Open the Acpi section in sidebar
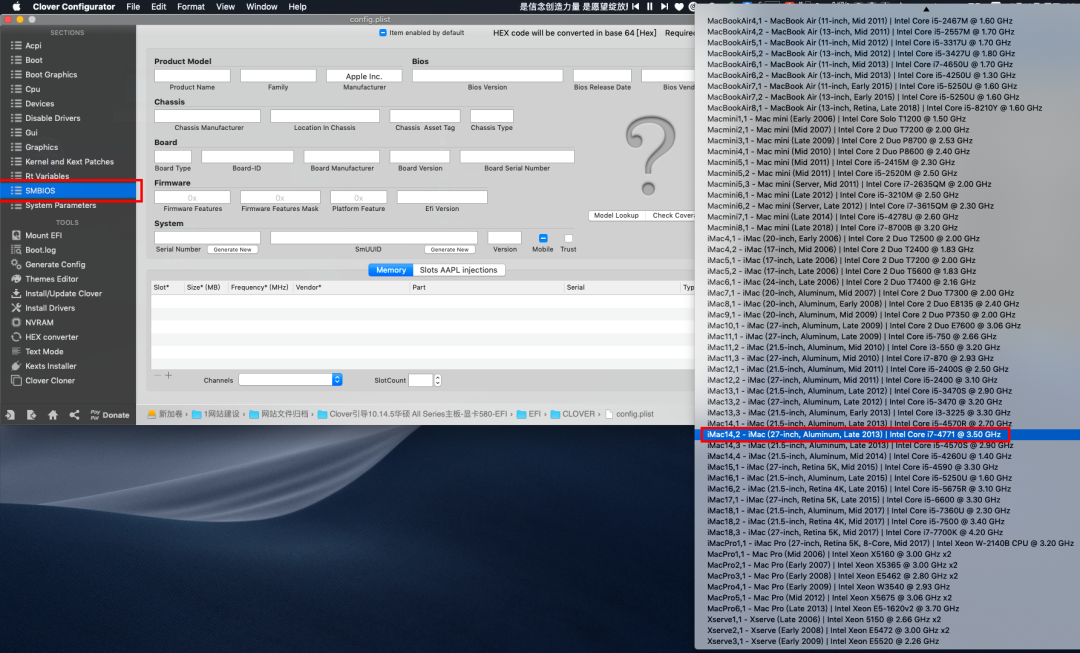Viewport: 1080px width, 653px height. pos(33,45)
